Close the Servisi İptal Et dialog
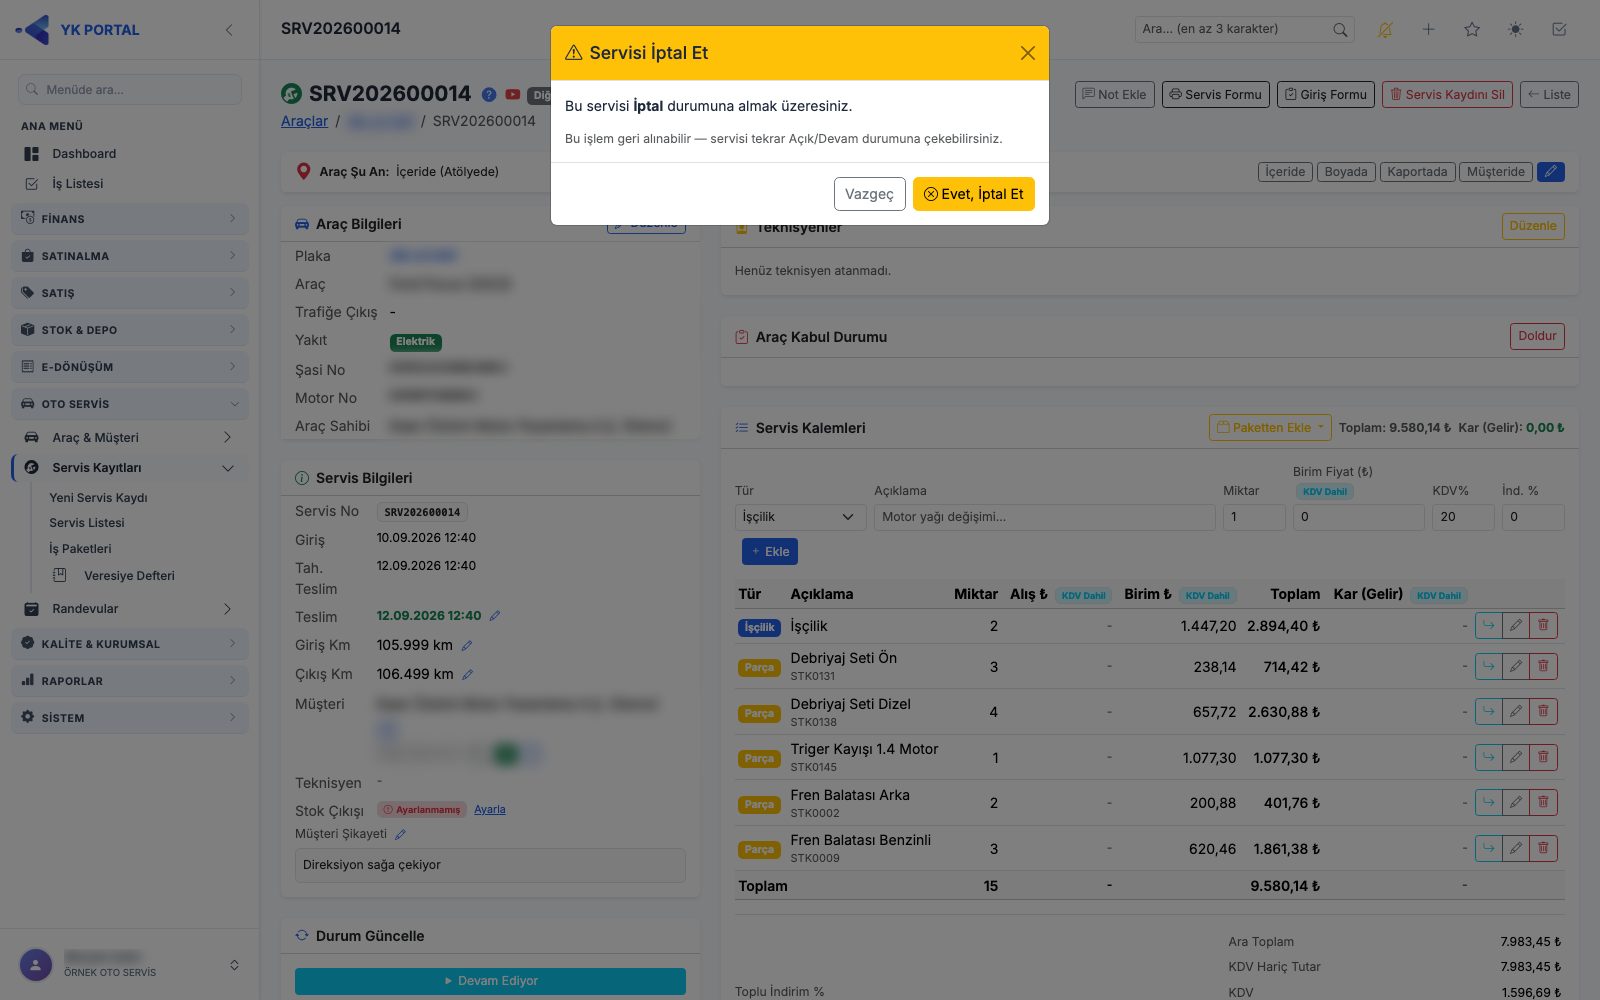Image resolution: width=1600 pixels, height=1000 pixels. coord(1027,53)
